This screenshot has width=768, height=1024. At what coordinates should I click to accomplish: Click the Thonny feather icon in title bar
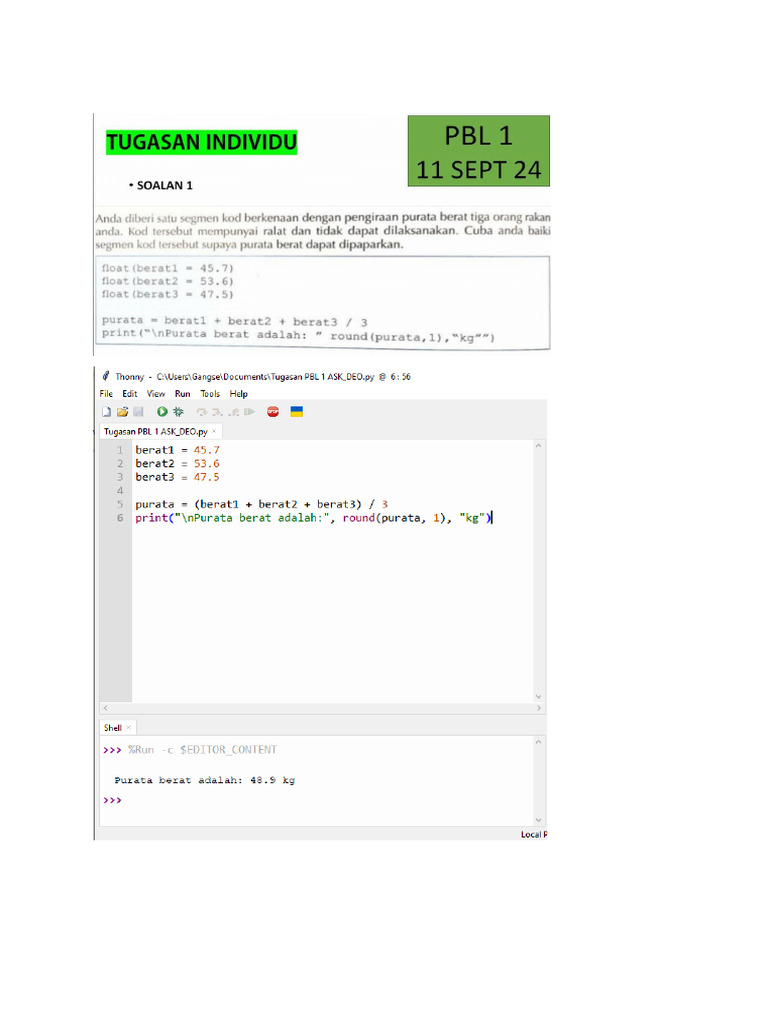(x=106, y=376)
